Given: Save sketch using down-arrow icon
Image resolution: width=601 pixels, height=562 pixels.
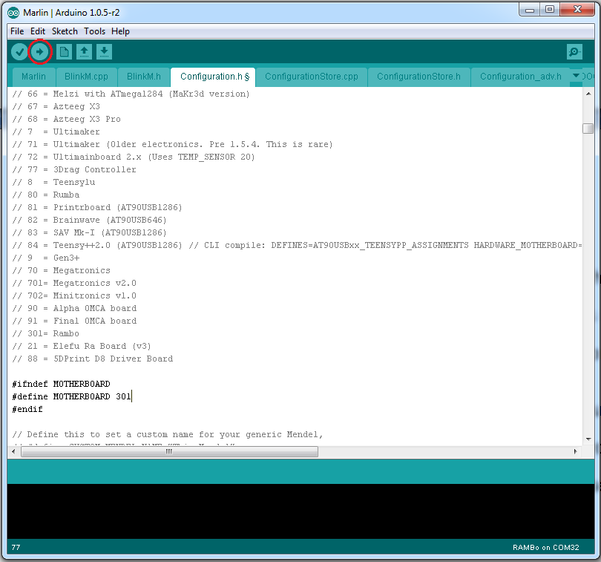Looking at the screenshot, I should coord(104,51).
